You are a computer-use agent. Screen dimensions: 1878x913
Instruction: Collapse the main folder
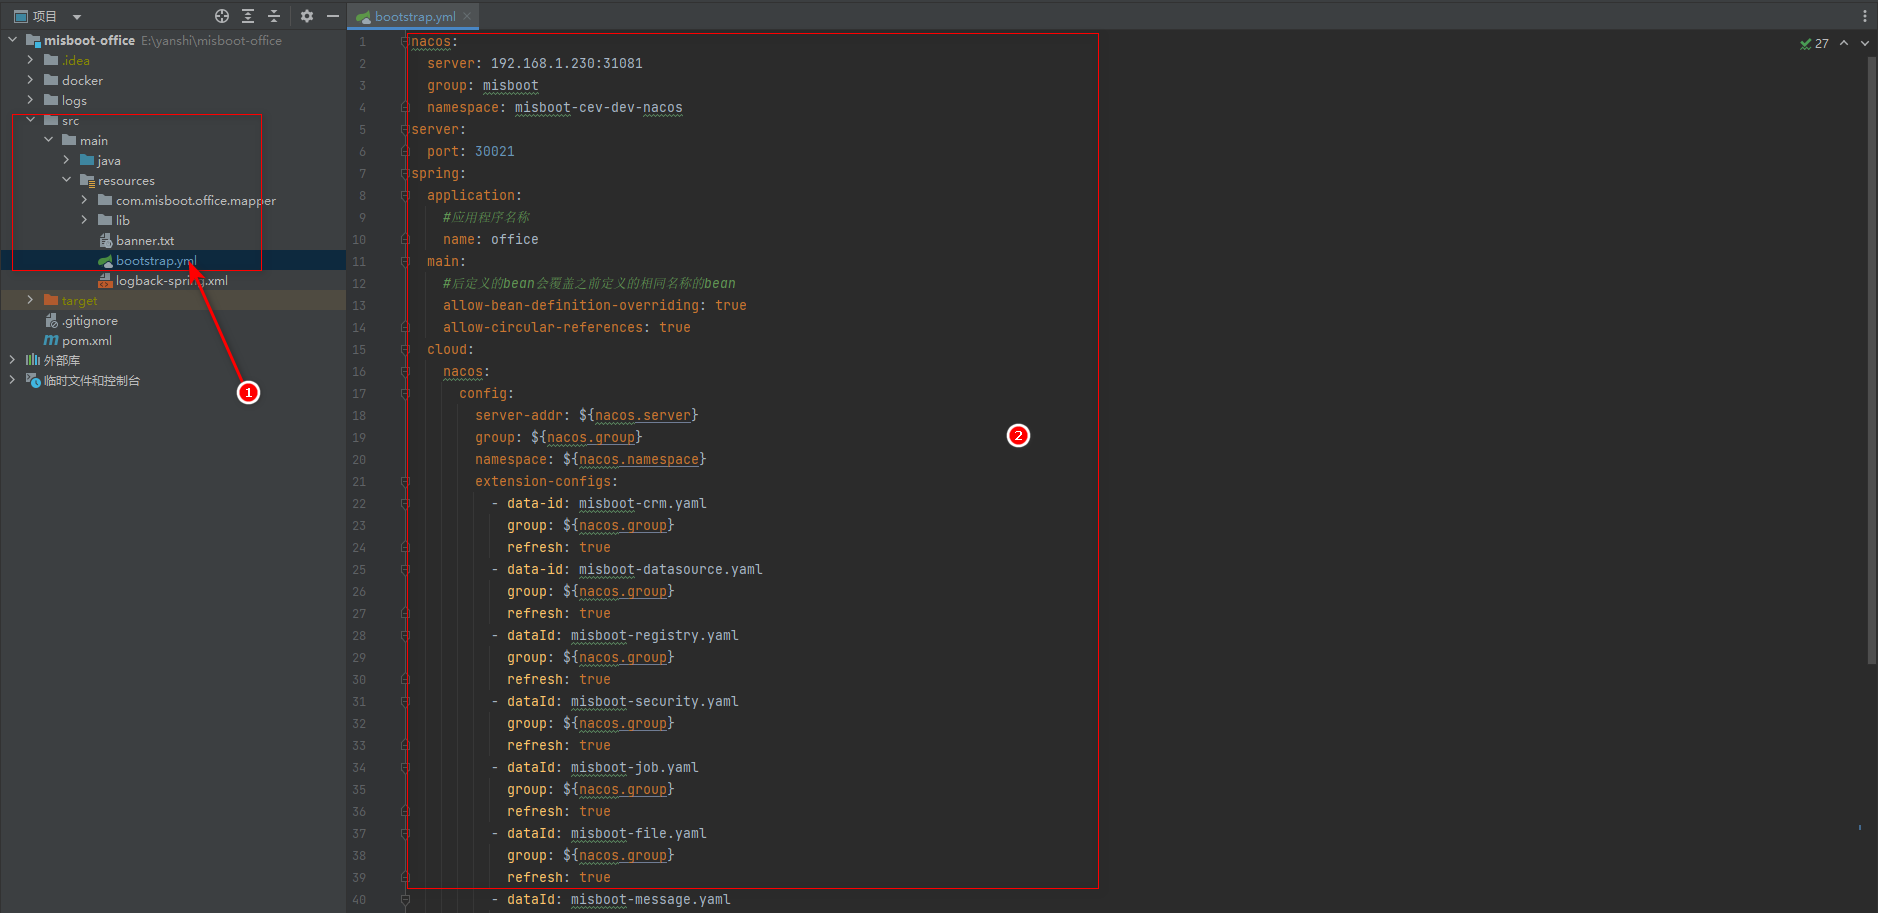coord(48,140)
